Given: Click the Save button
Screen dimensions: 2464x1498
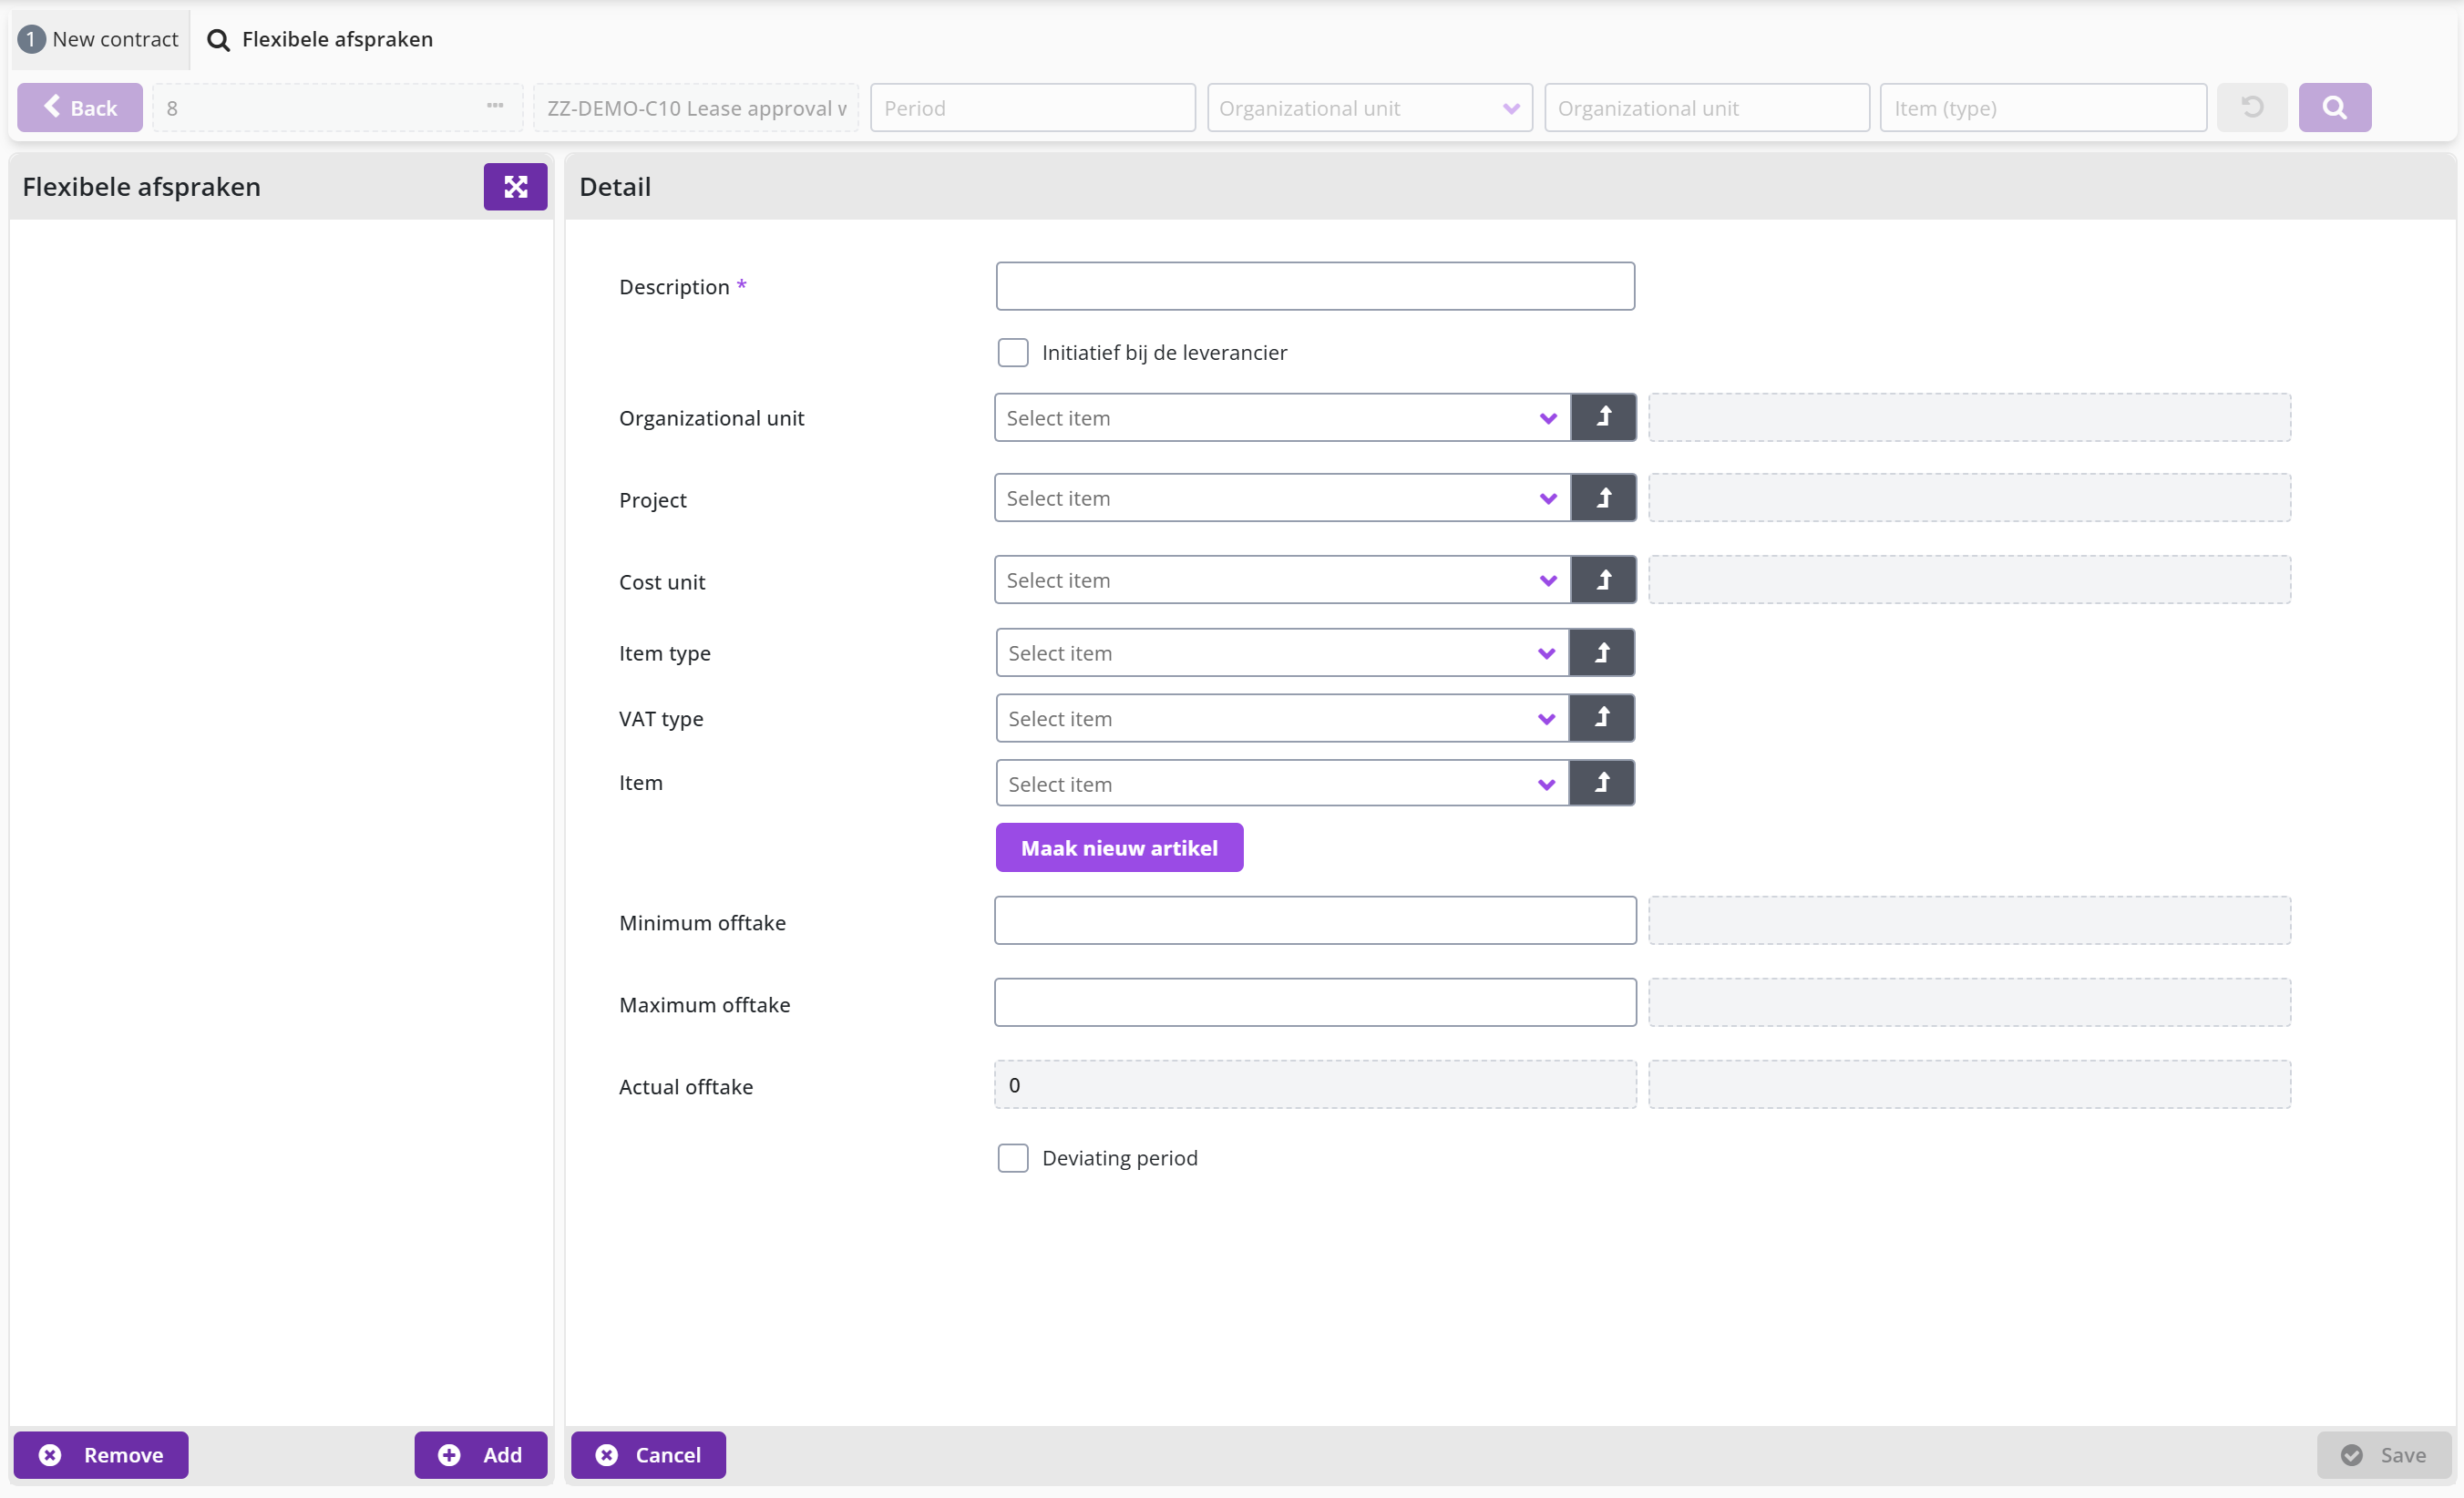Looking at the screenshot, I should point(2384,1454).
